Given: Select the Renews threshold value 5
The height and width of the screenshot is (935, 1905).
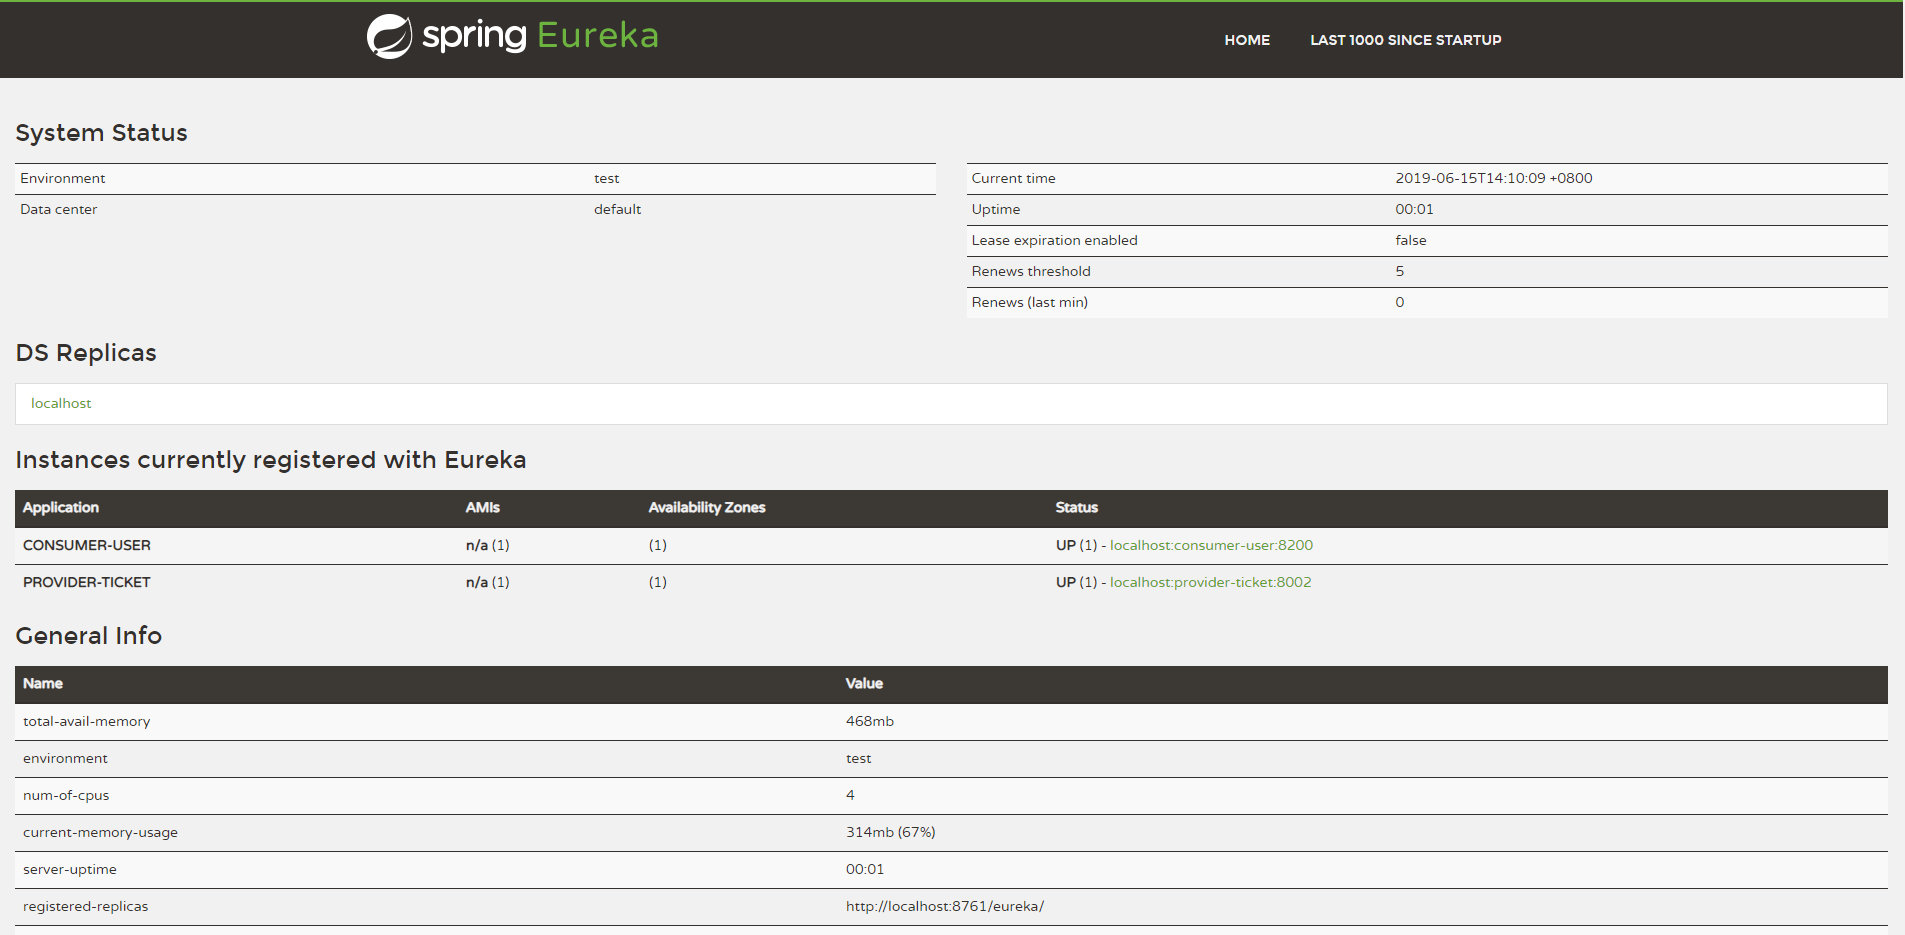Looking at the screenshot, I should pyautogui.click(x=1400, y=271).
